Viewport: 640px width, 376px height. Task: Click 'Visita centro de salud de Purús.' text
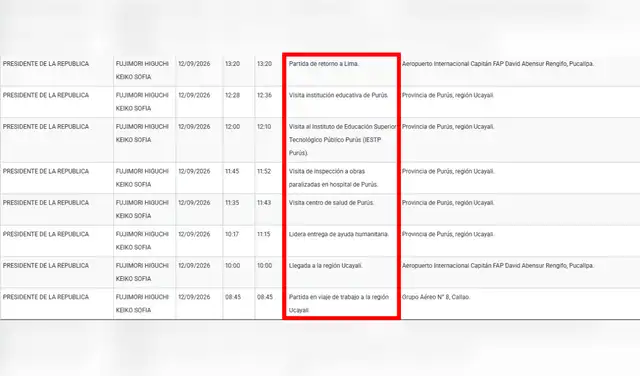331,202
